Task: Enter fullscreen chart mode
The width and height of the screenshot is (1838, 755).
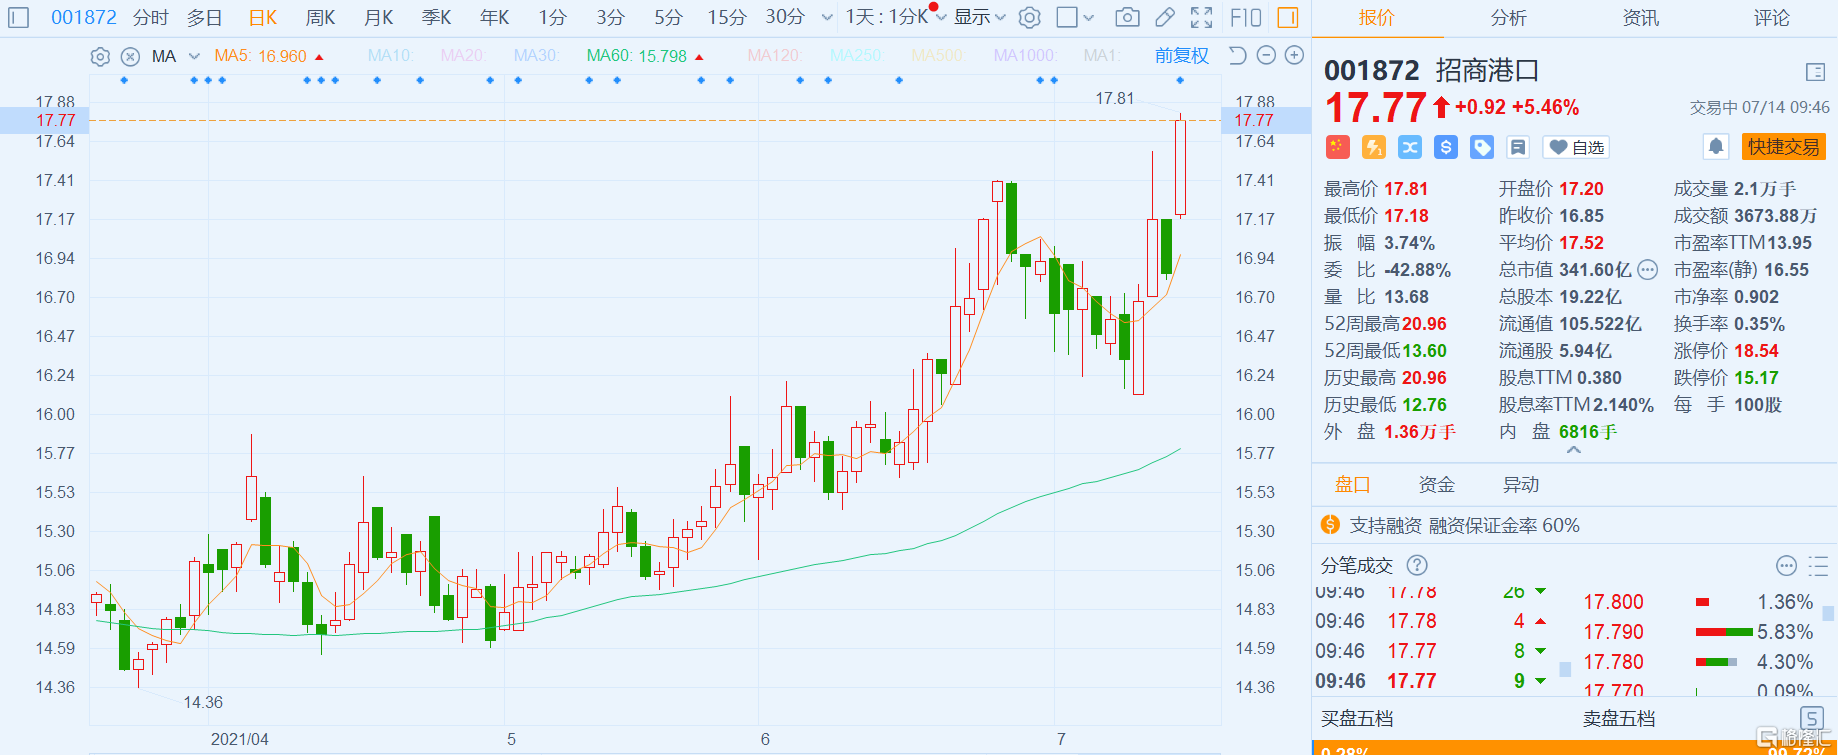Action: click(1201, 17)
